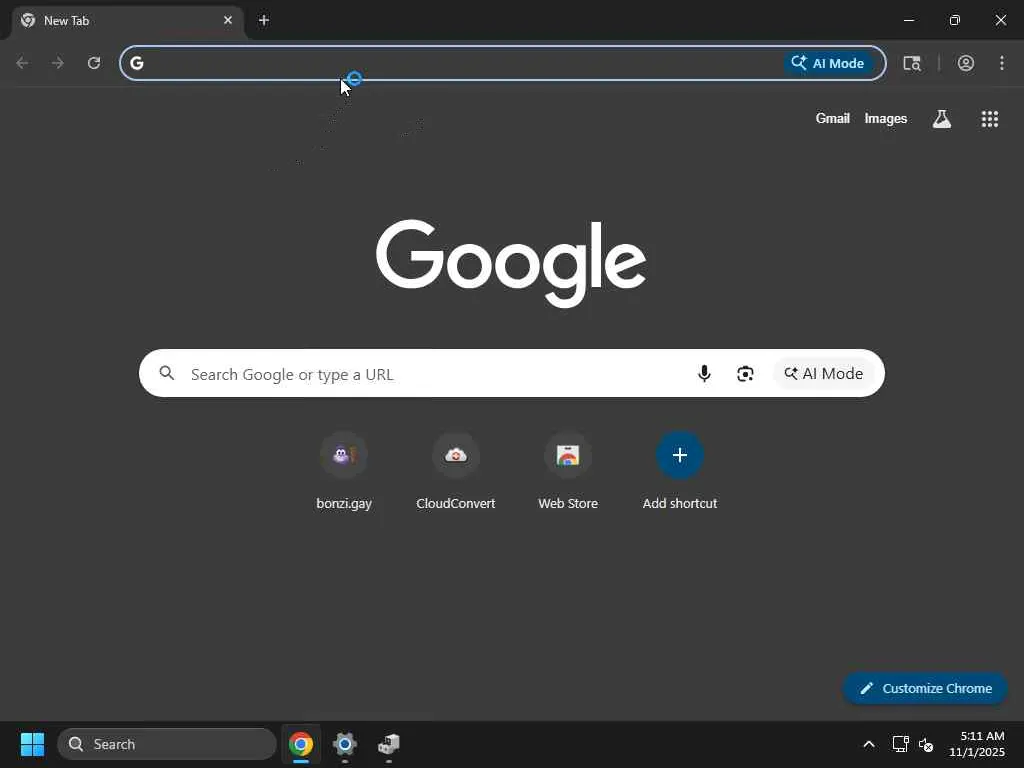
Task: Restore down the Chrome window
Action: click(955, 20)
